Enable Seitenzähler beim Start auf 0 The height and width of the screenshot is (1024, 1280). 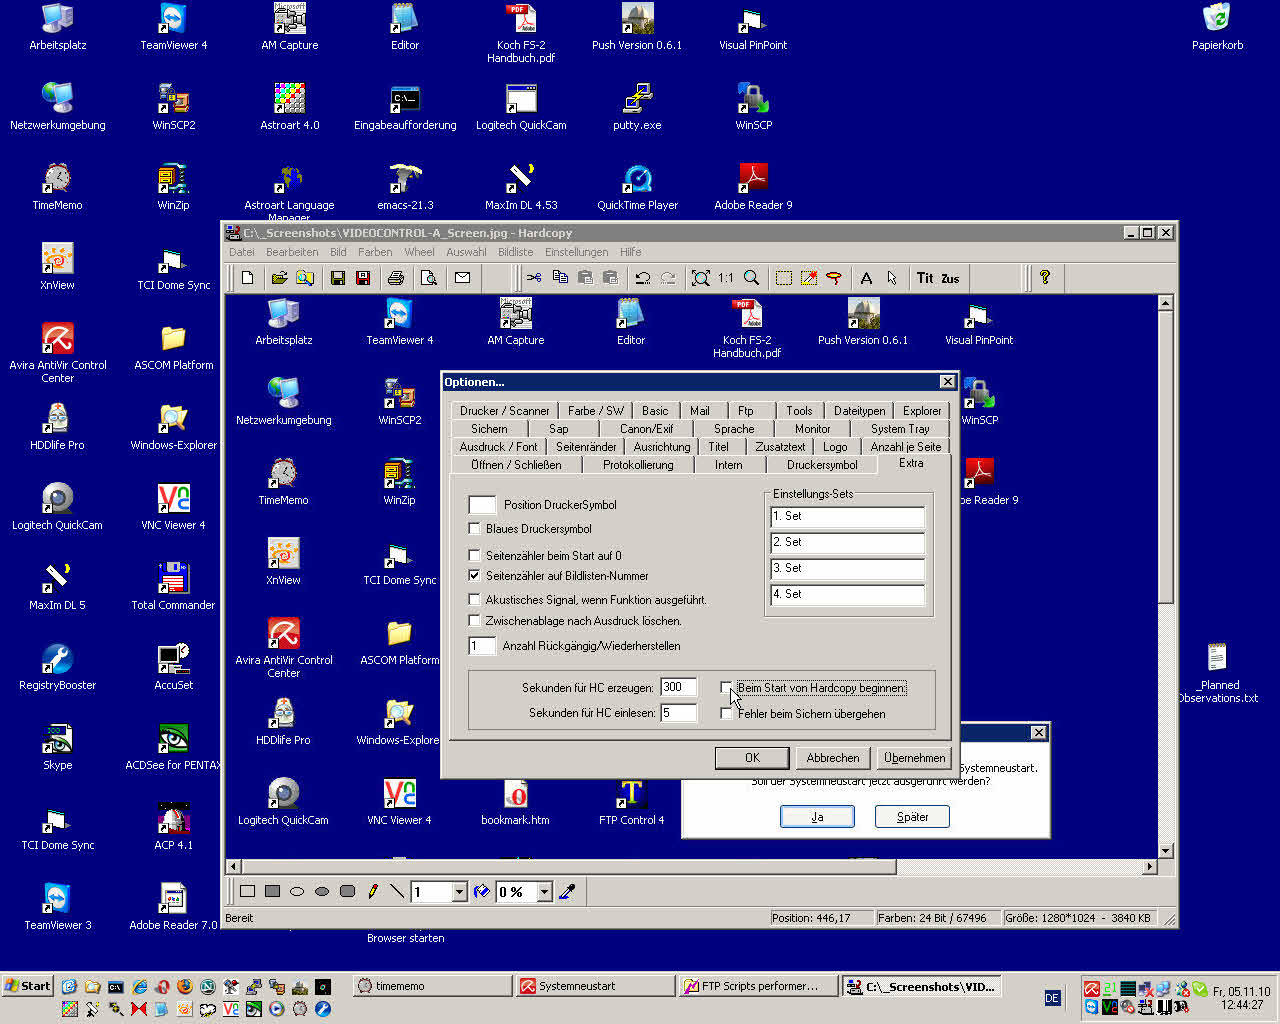tap(474, 555)
